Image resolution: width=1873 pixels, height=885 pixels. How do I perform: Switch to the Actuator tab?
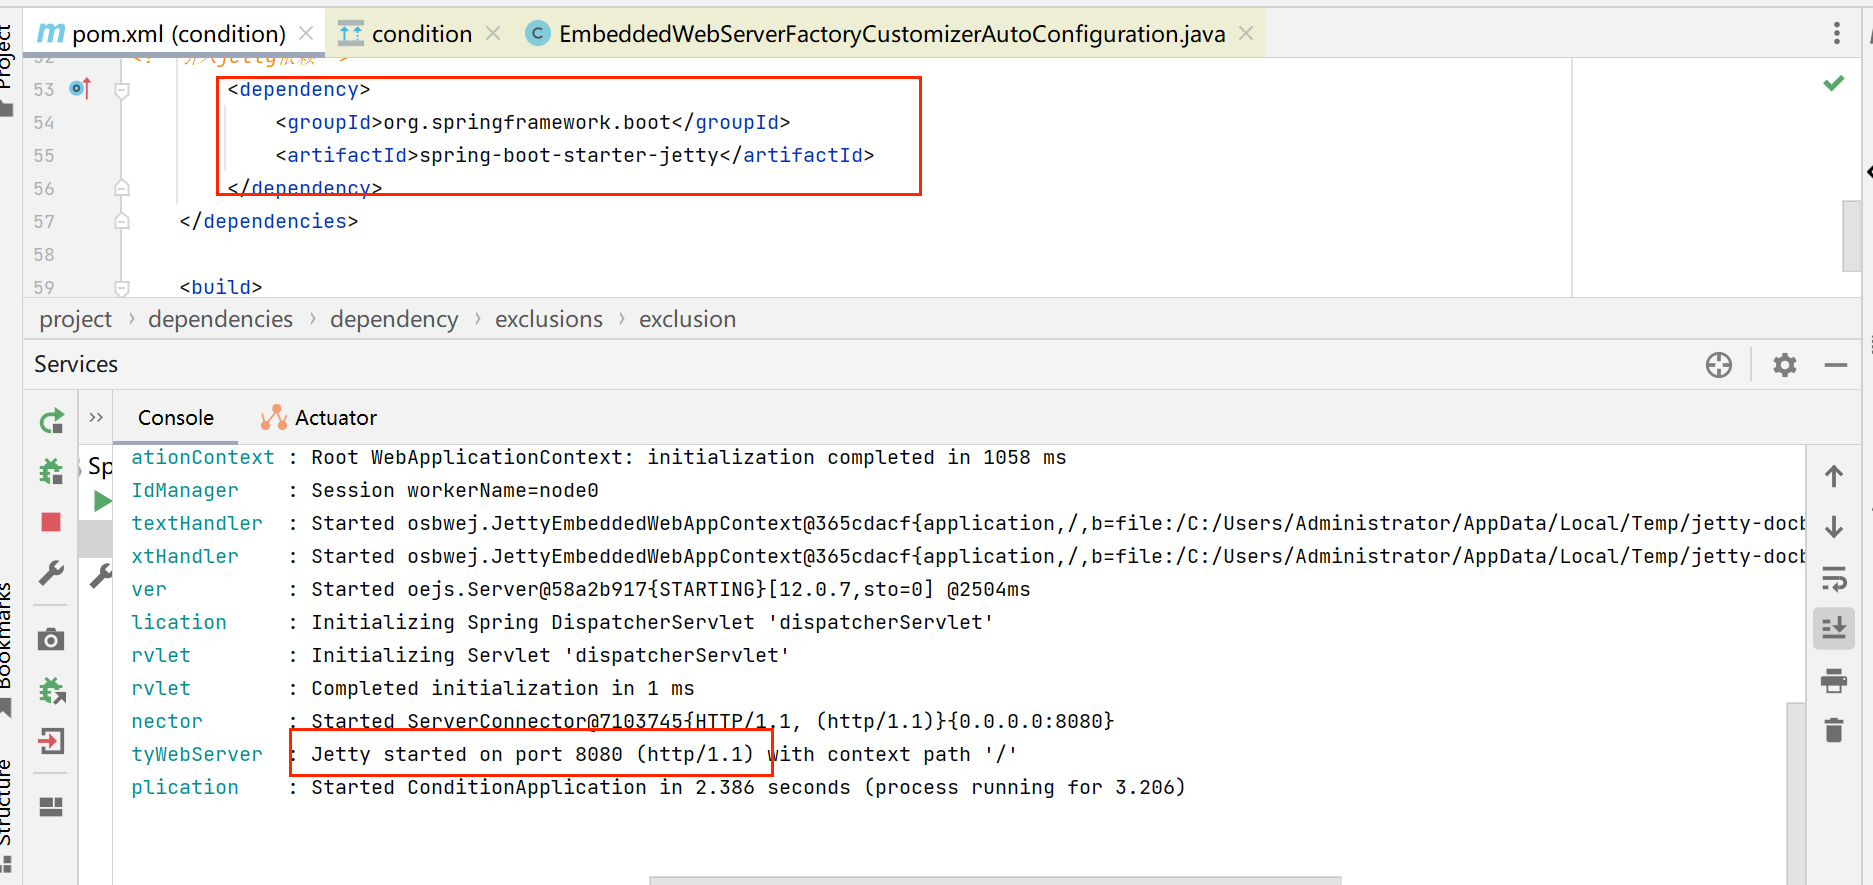pos(319,418)
